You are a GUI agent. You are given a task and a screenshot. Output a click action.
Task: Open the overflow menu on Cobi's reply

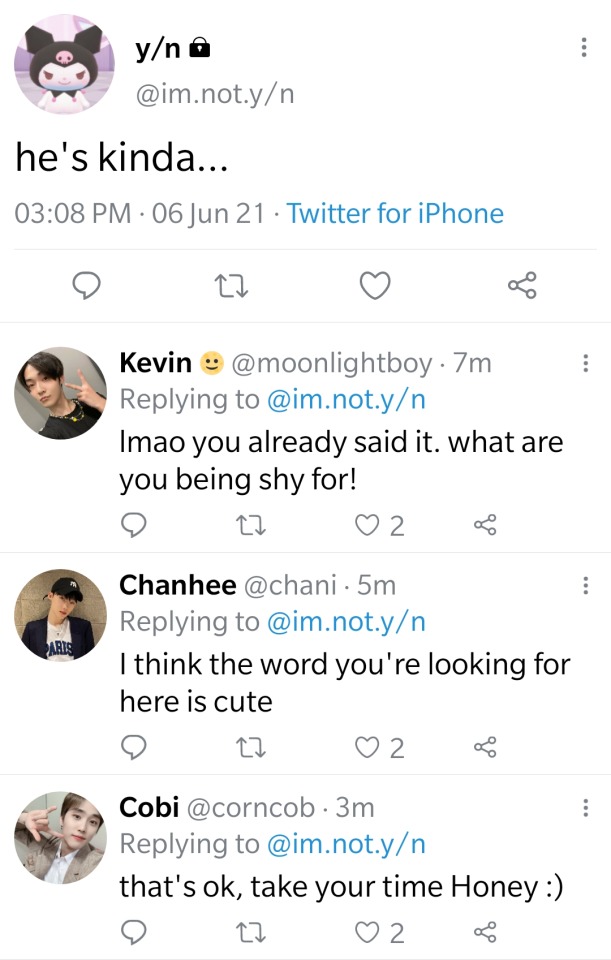pos(586,808)
